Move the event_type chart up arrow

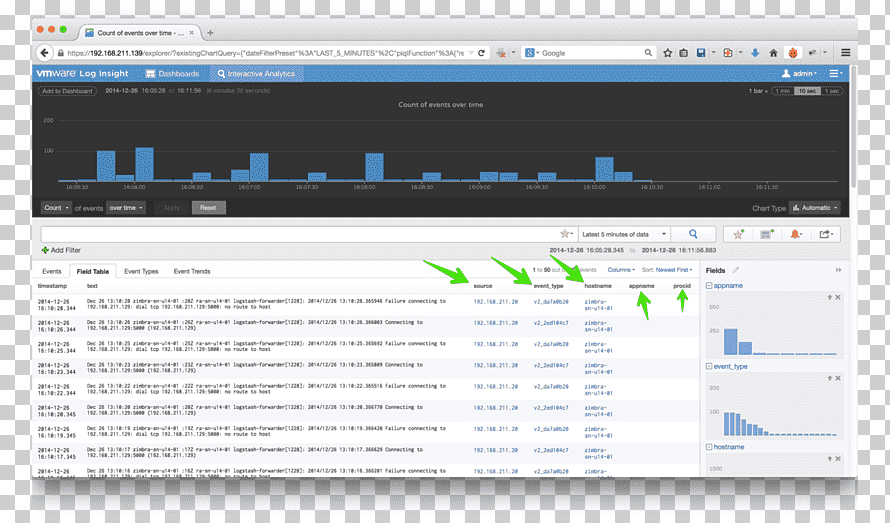(829, 378)
